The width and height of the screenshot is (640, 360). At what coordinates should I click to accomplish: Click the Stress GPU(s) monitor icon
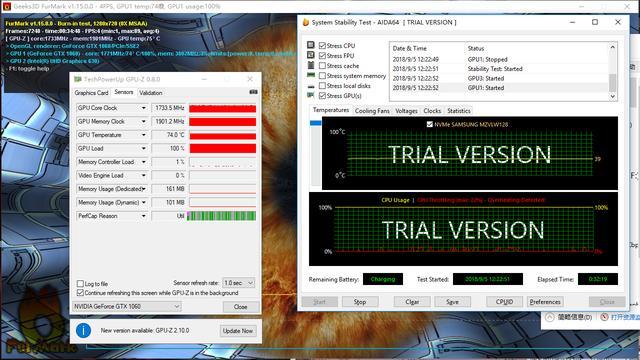coord(311,95)
